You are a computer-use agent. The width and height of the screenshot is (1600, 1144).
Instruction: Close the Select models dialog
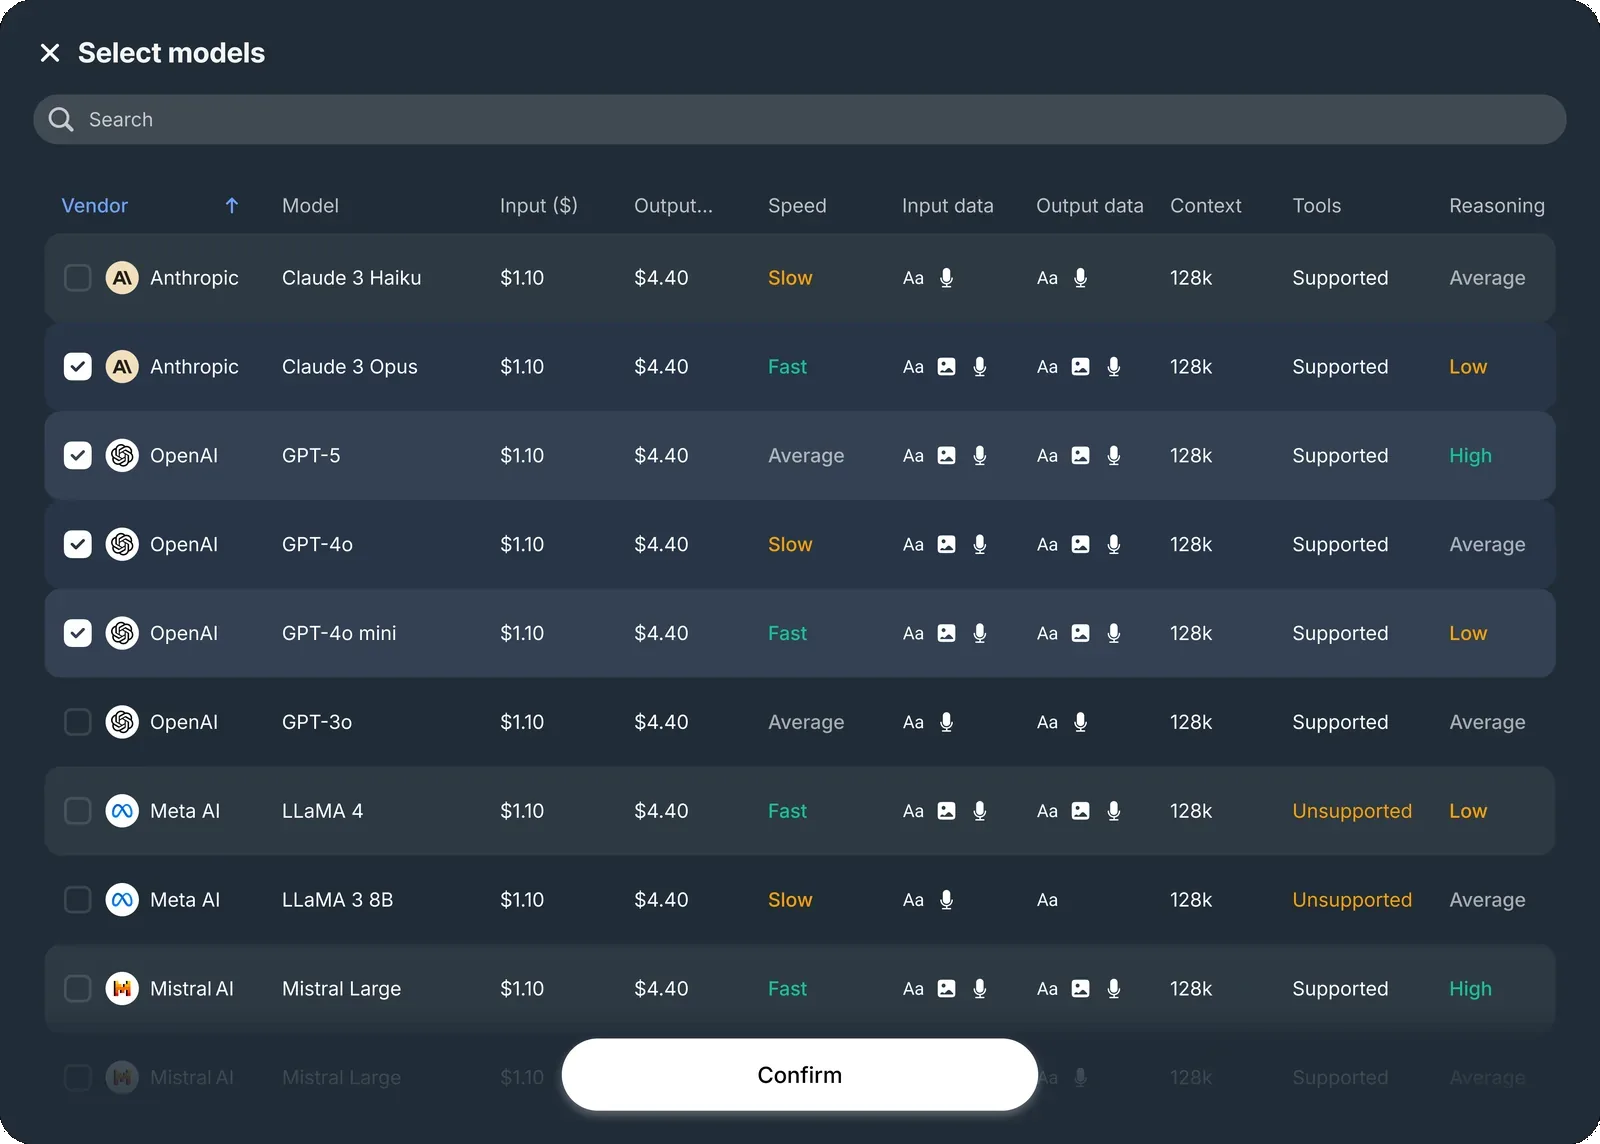click(x=50, y=53)
